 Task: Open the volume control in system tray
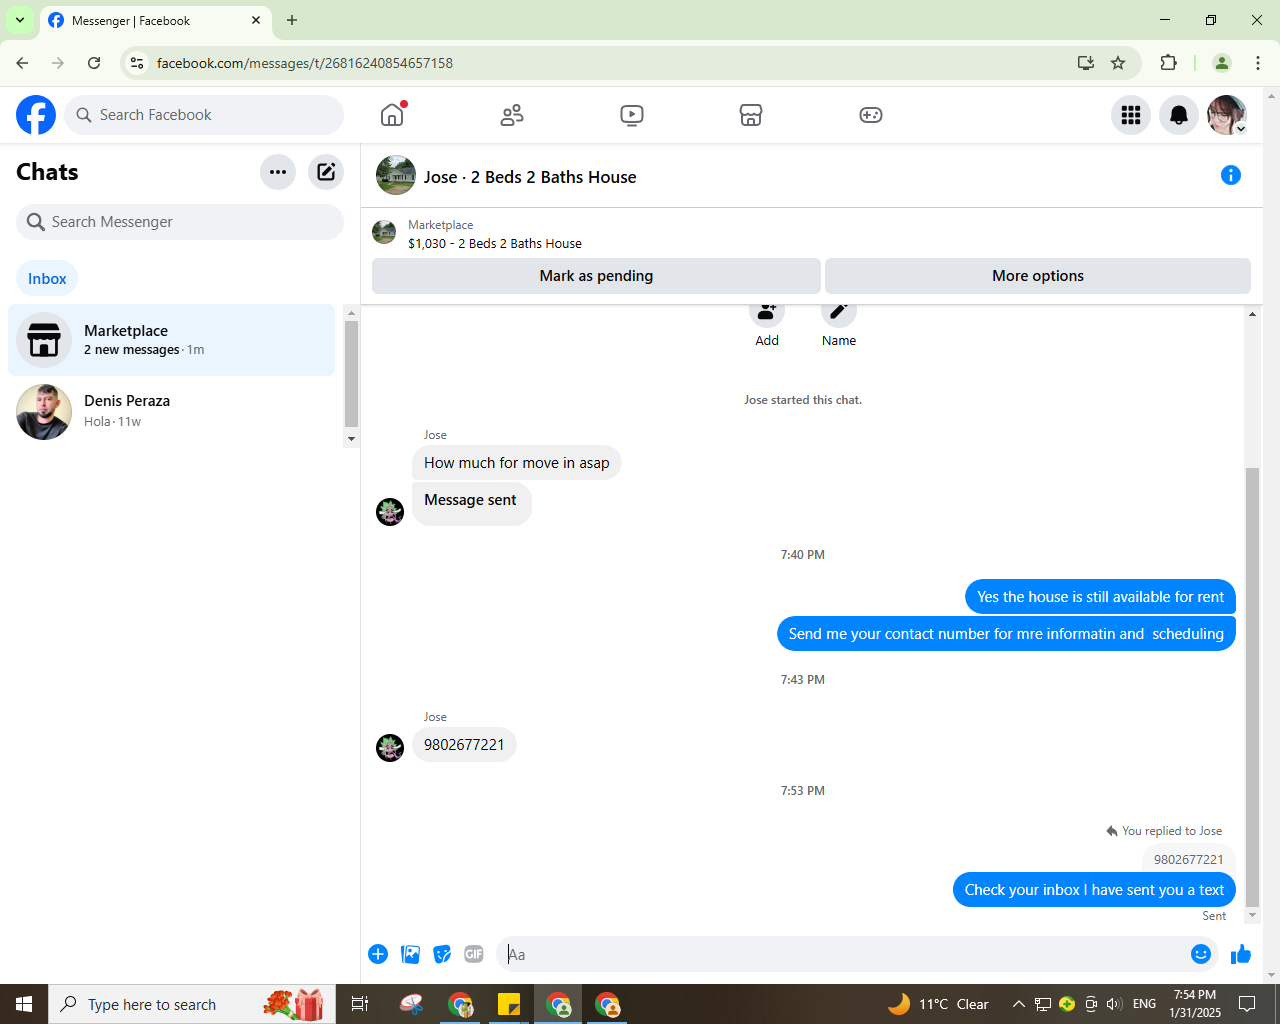(1114, 1004)
